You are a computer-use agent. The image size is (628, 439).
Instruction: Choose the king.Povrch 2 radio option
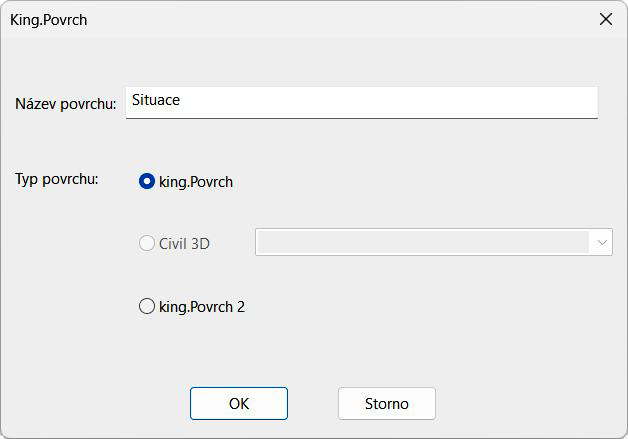pos(147,307)
